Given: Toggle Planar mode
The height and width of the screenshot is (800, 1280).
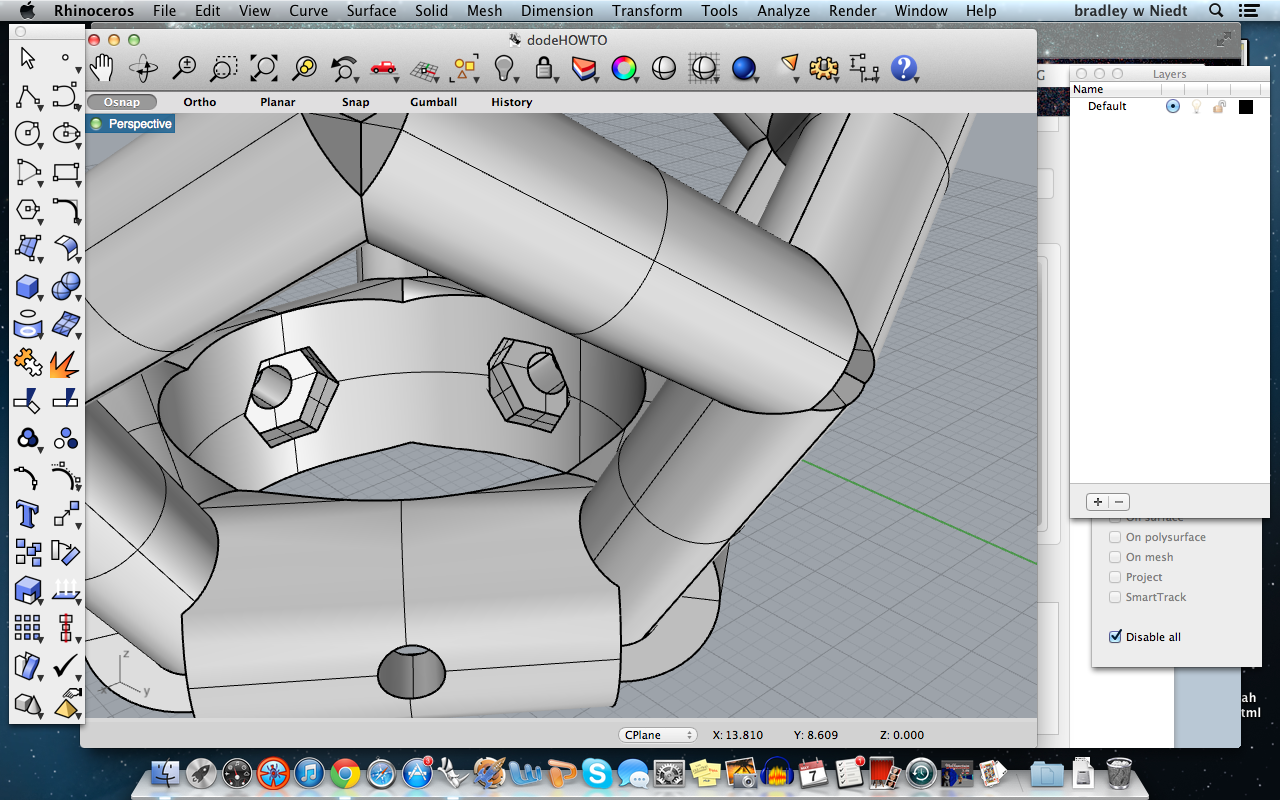Looking at the screenshot, I should (x=278, y=102).
